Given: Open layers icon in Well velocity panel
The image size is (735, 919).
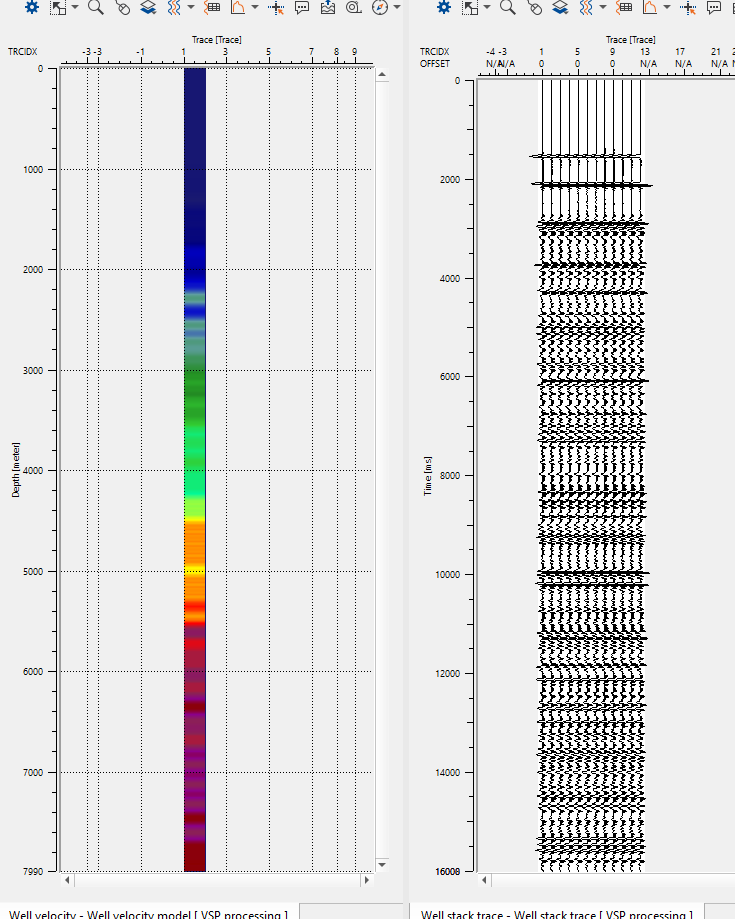Looking at the screenshot, I should (x=148, y=8).
